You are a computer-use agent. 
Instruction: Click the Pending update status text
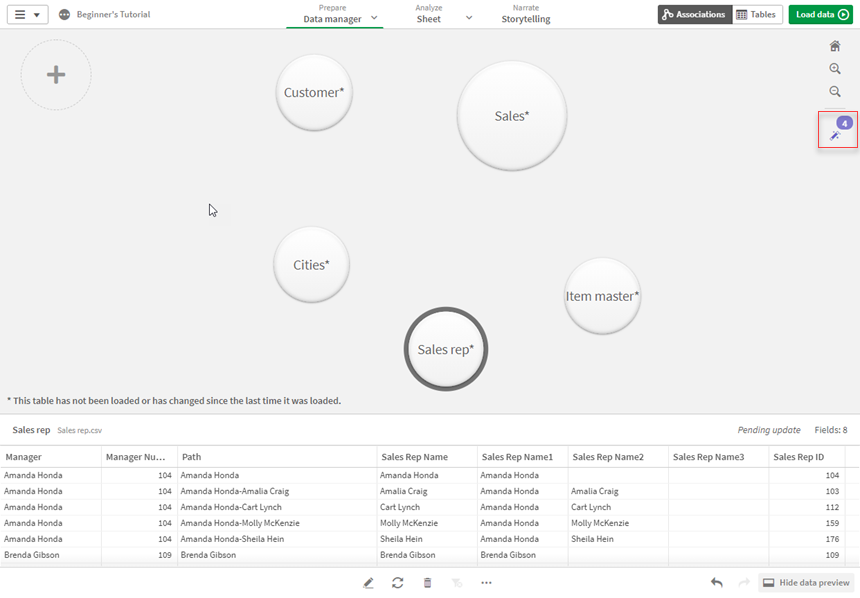(x=768, y=430)
